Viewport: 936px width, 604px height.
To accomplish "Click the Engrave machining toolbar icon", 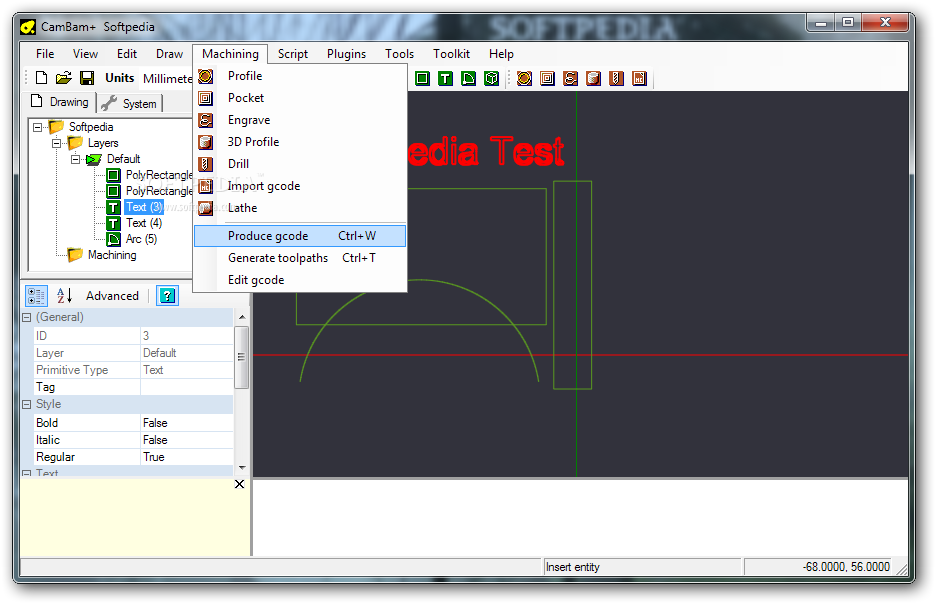I will tap(570, 78).
